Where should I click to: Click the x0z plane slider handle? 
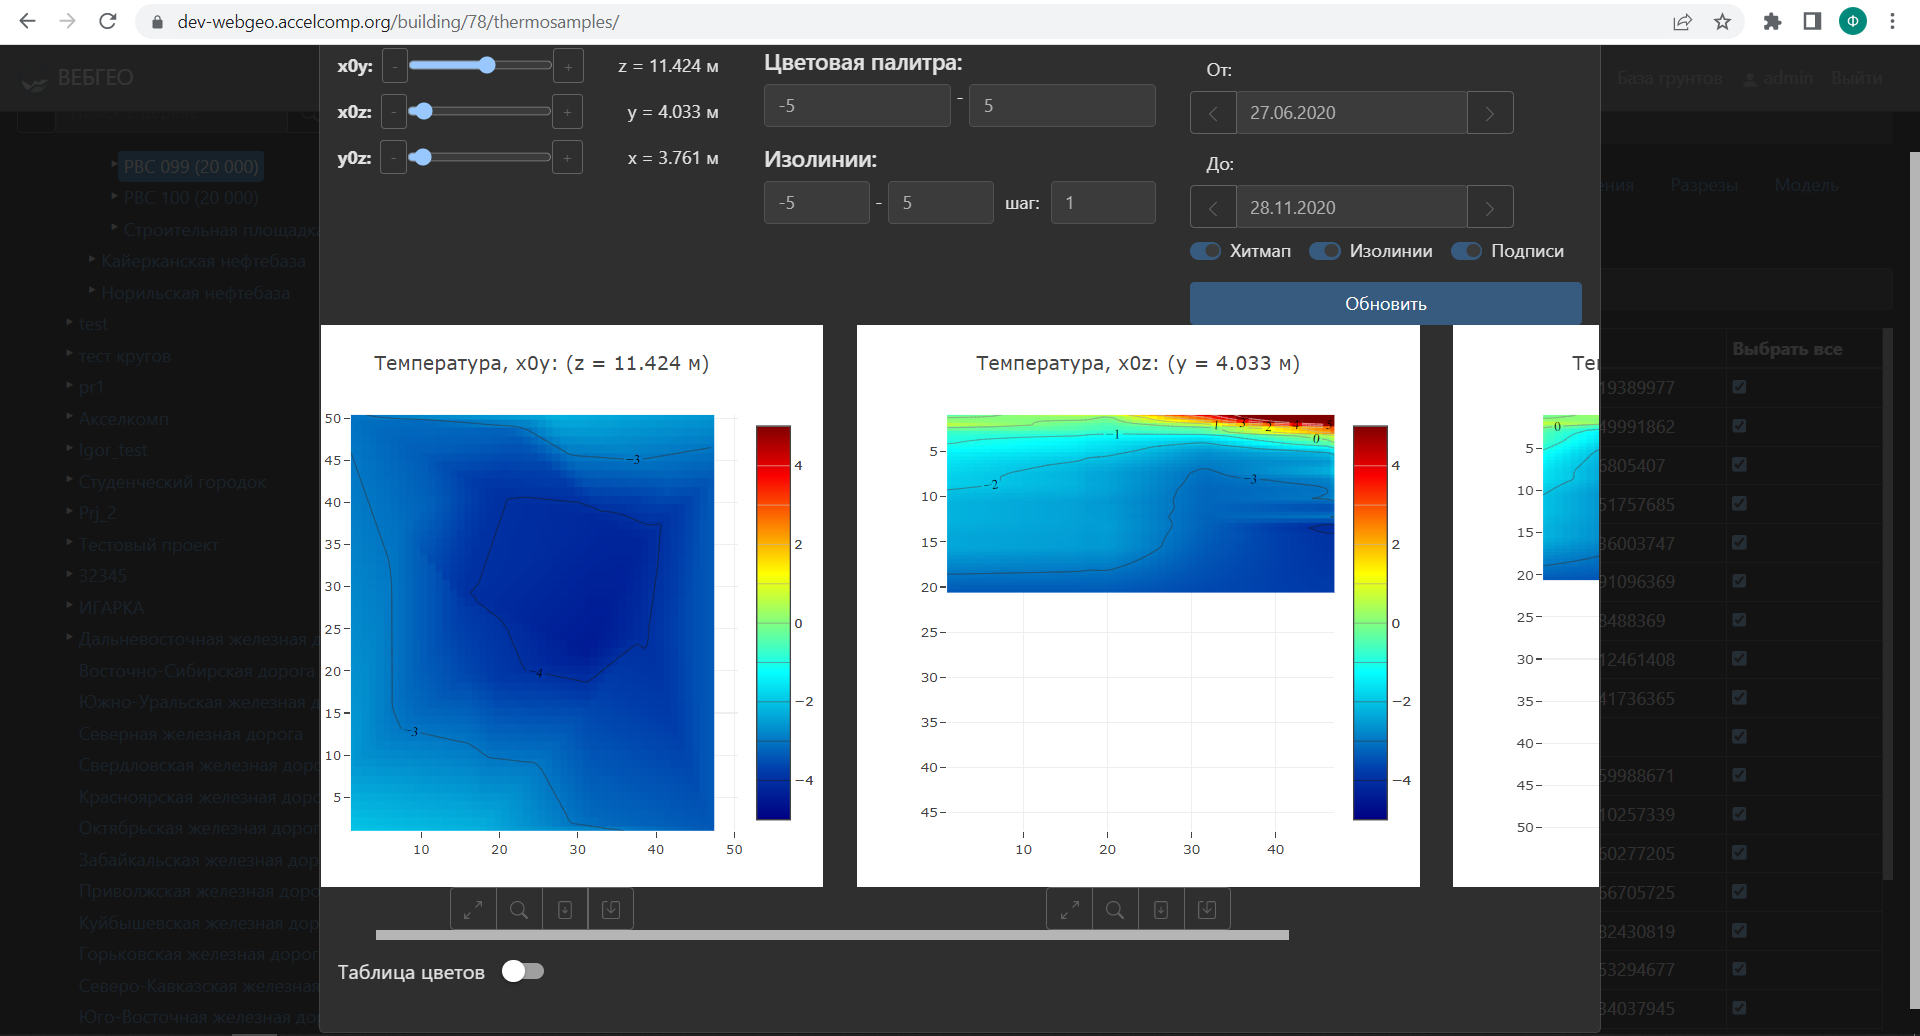point(422,111)
